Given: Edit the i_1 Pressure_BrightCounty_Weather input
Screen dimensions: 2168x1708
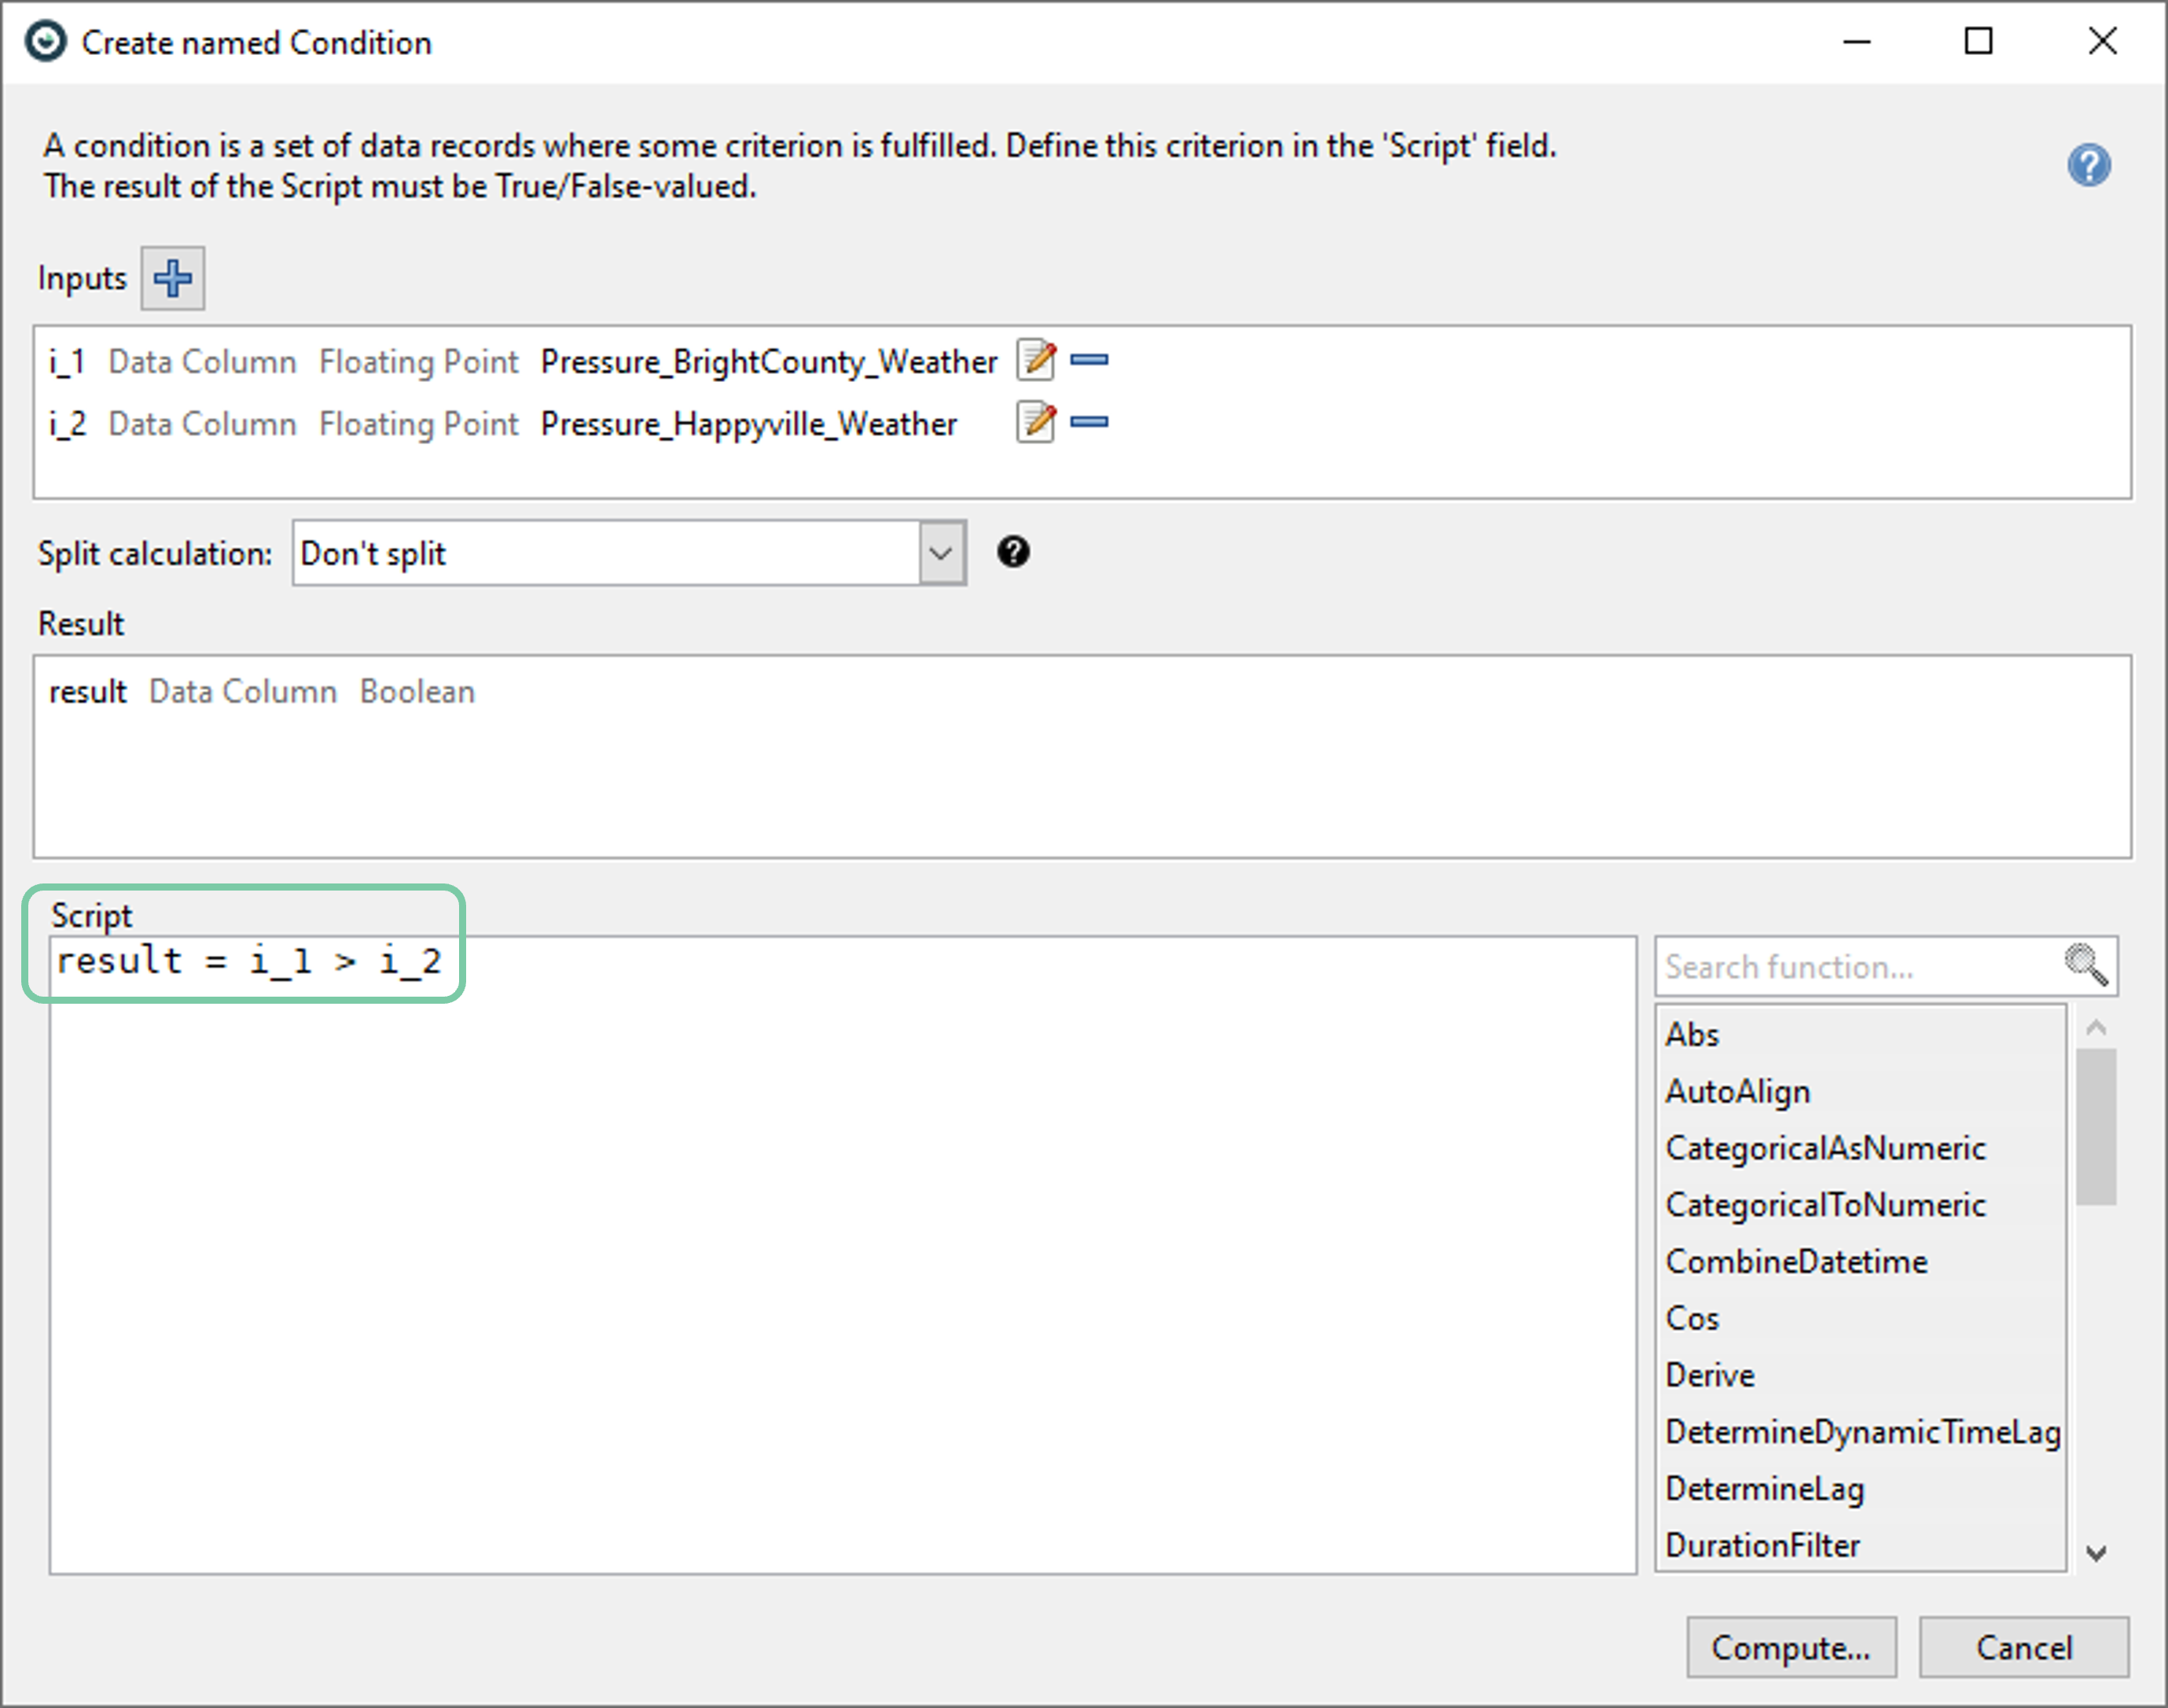Looking at the screenshot, I should 1035,360.
